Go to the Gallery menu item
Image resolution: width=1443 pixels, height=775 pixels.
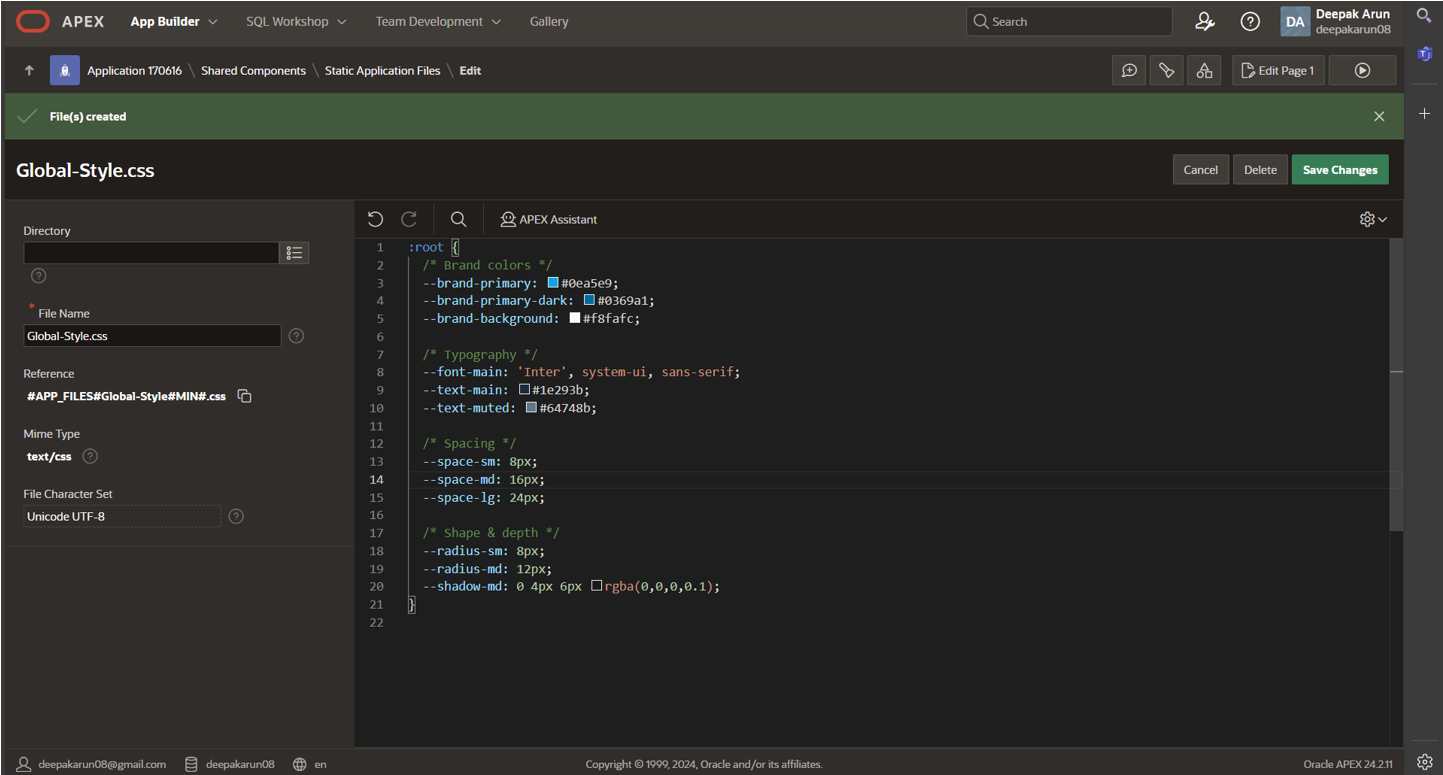point(549,21)
